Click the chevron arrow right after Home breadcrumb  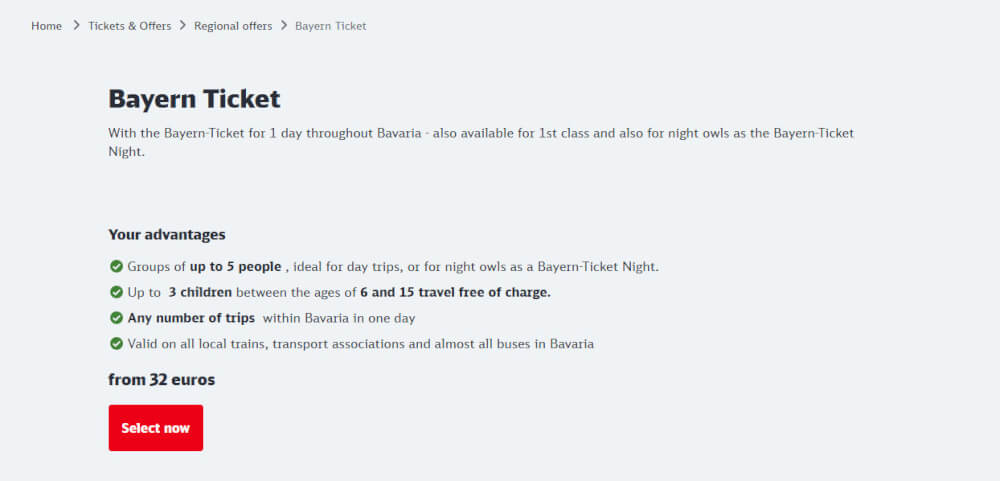click(x=75, y=26)
